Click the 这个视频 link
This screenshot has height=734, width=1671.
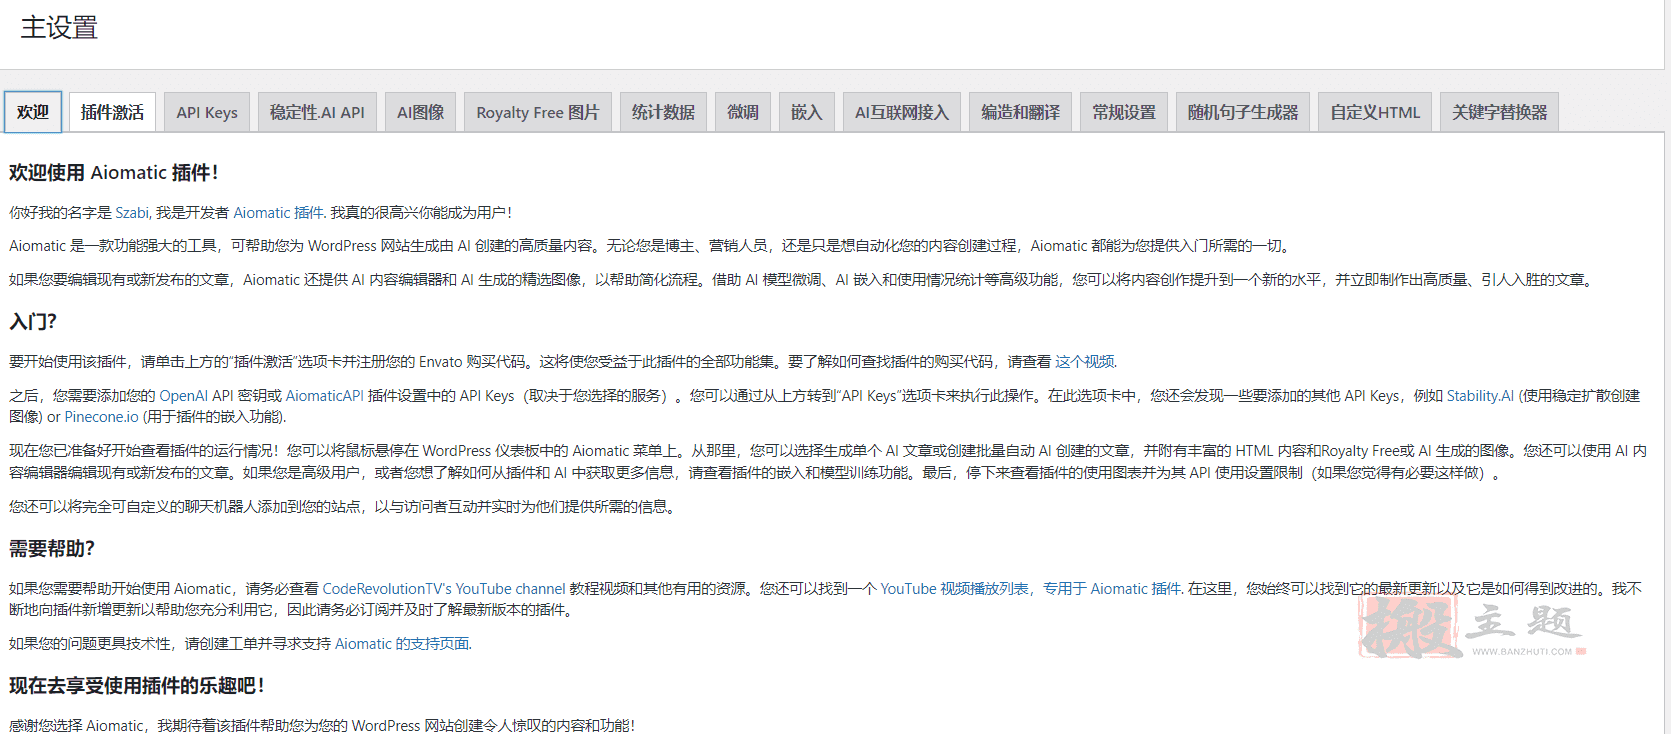click(1085, 362)
